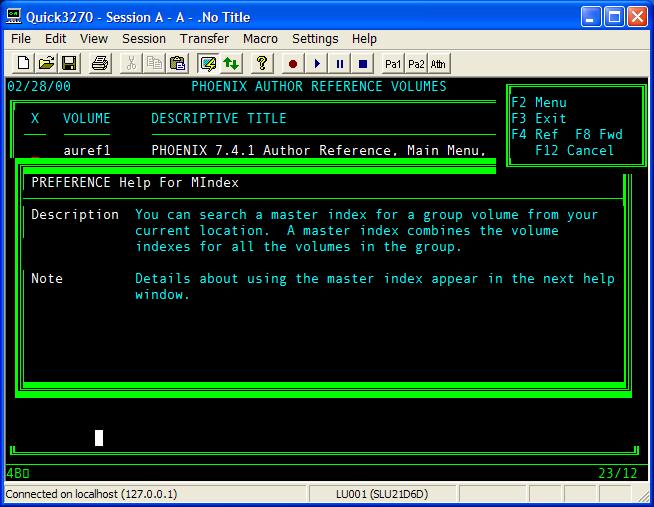654x507 pixels.
Task: Cut selection with scissors icon
Action: pos(131,64)
